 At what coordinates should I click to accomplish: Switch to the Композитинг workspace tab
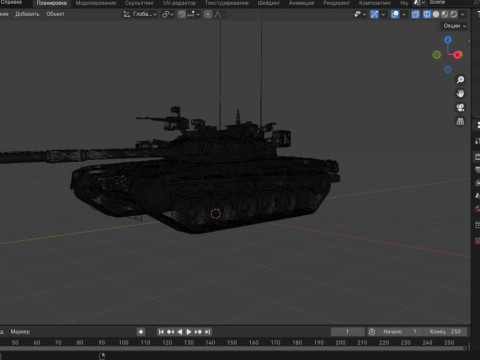pyautogui.click(x=375, y=3)
